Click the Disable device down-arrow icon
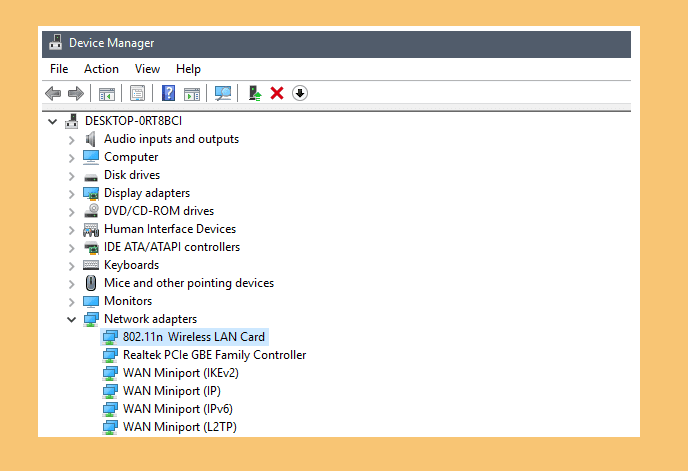 coord(299,93)
